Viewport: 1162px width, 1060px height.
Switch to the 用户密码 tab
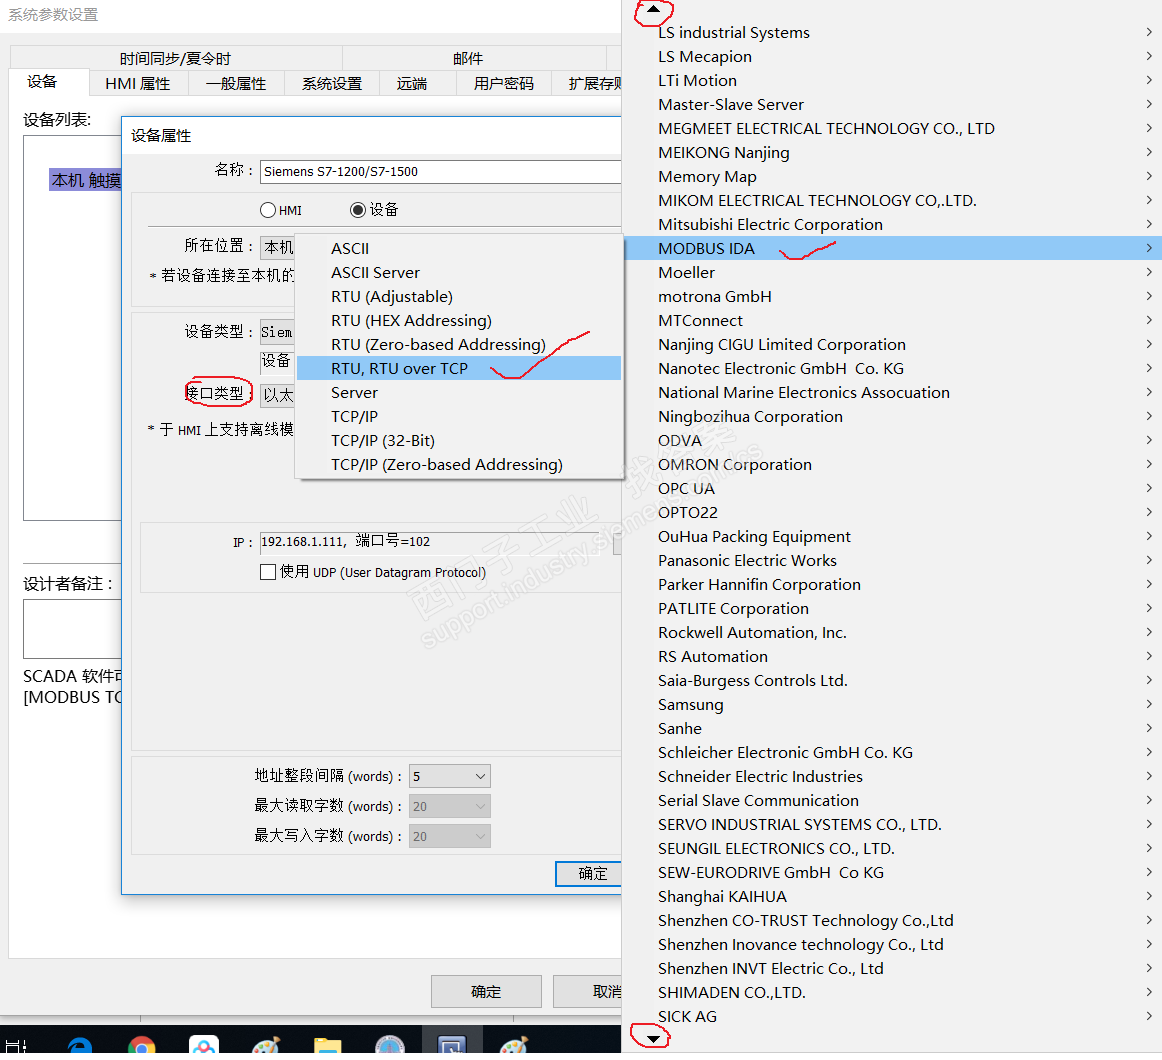504,83
